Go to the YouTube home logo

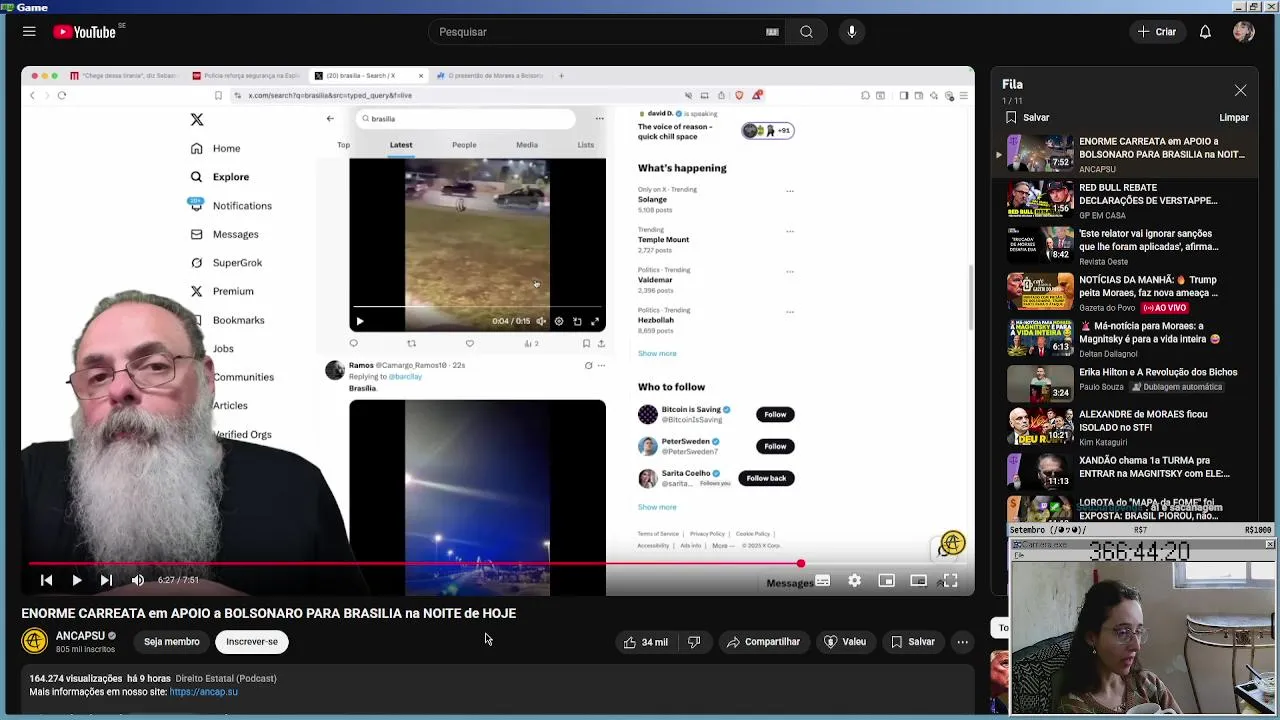(x=85, y=32)
